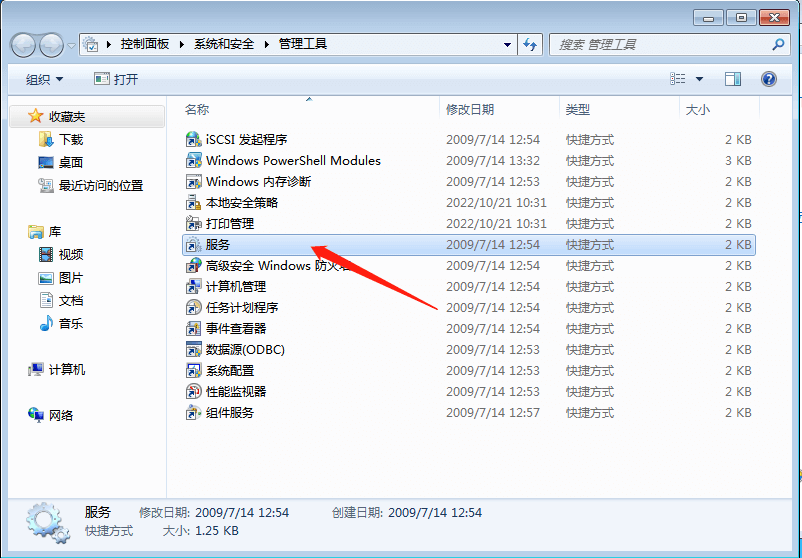802x558 pixels.
Task: Open the iSCSI 发起程序 shortcut icon
Action: pos(193,140)
